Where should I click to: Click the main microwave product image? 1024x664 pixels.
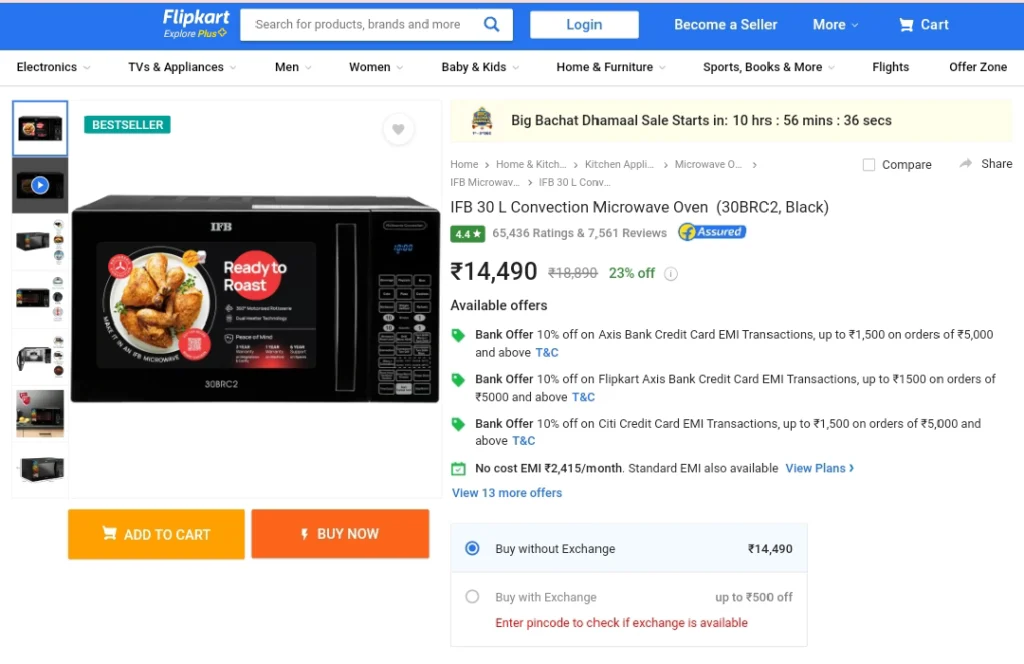255,298
